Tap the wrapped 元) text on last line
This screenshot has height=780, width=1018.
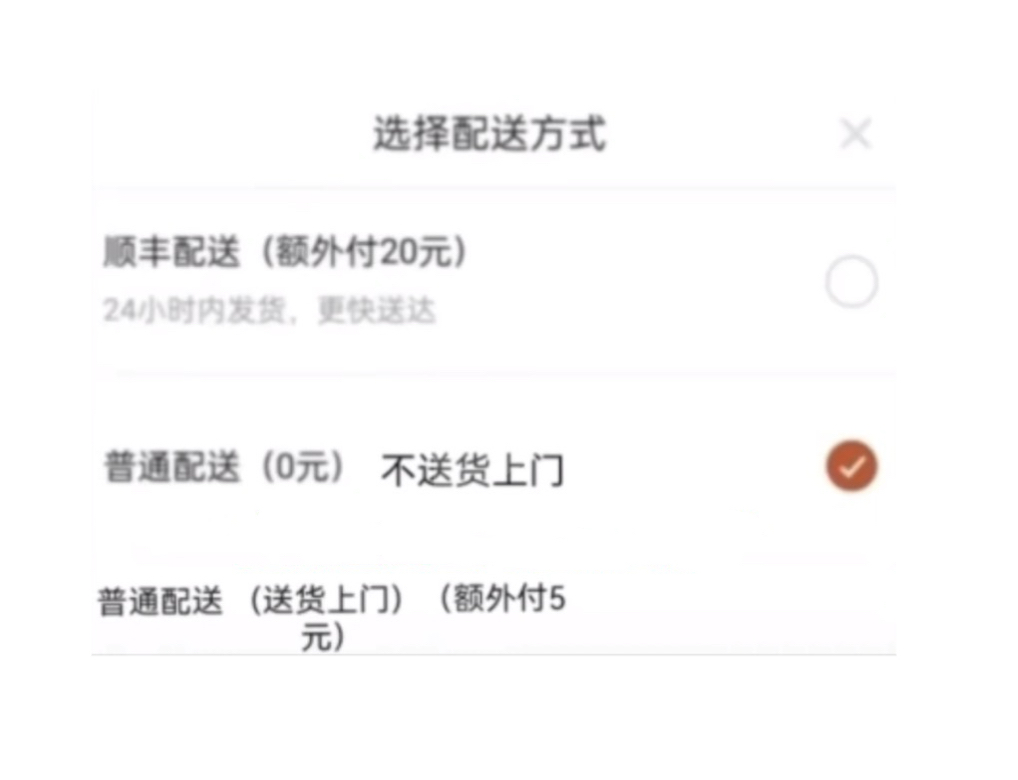(323, 637)
